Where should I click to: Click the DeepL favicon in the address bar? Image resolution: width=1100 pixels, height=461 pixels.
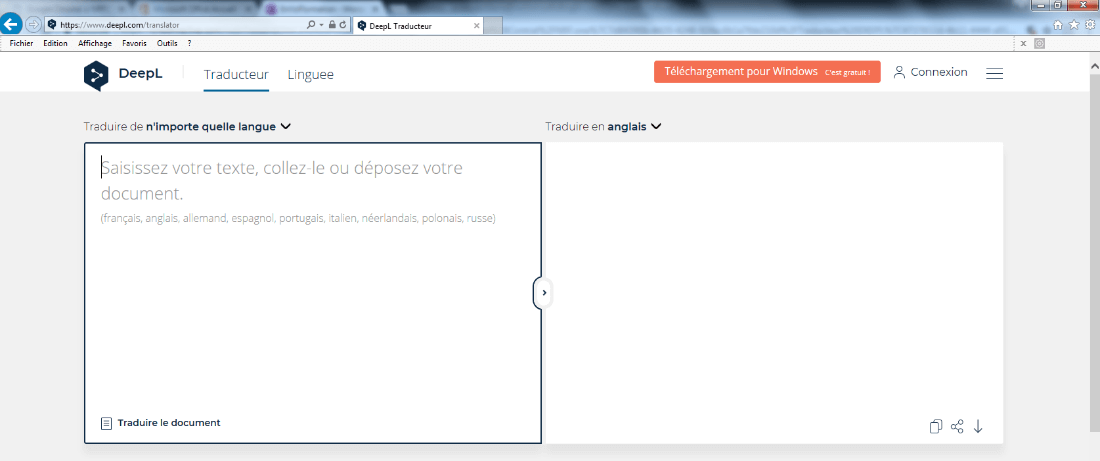click(52, 24)
